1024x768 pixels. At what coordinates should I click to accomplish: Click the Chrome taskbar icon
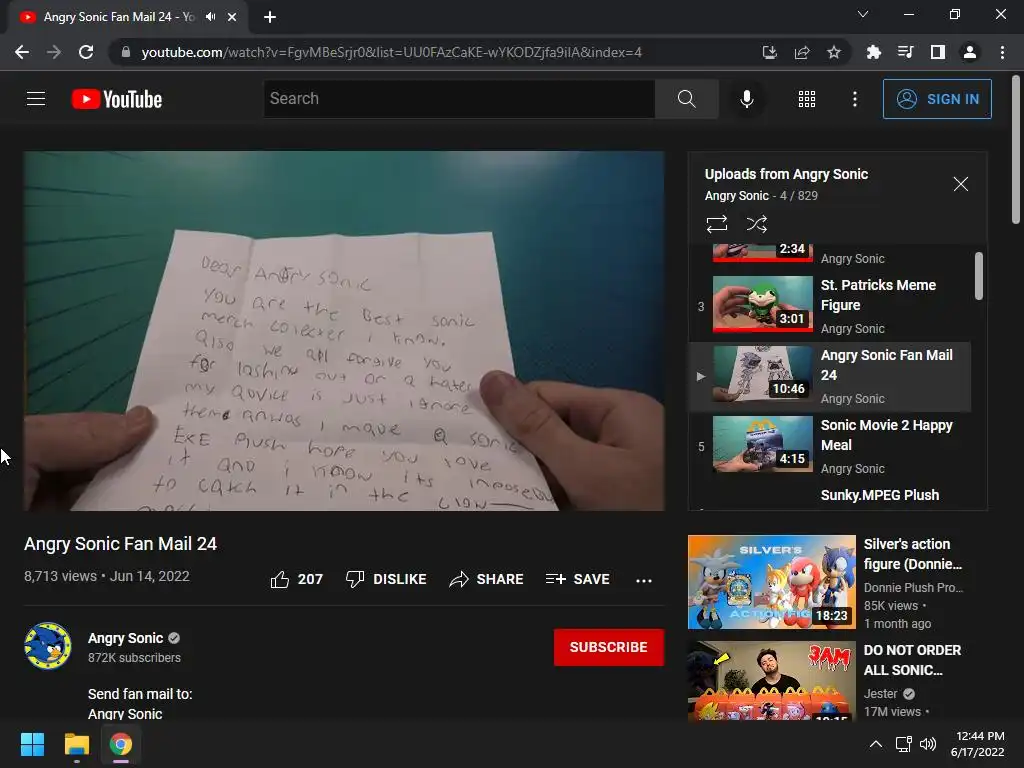click(121, 744)
